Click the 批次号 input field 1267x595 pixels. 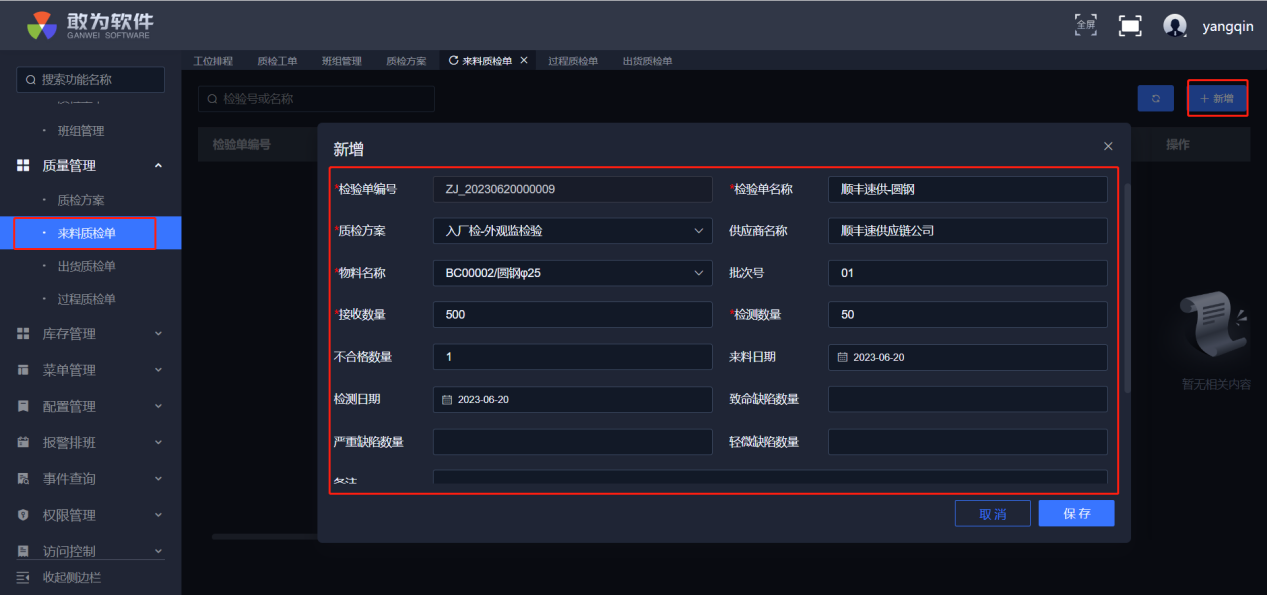point(968,273)
